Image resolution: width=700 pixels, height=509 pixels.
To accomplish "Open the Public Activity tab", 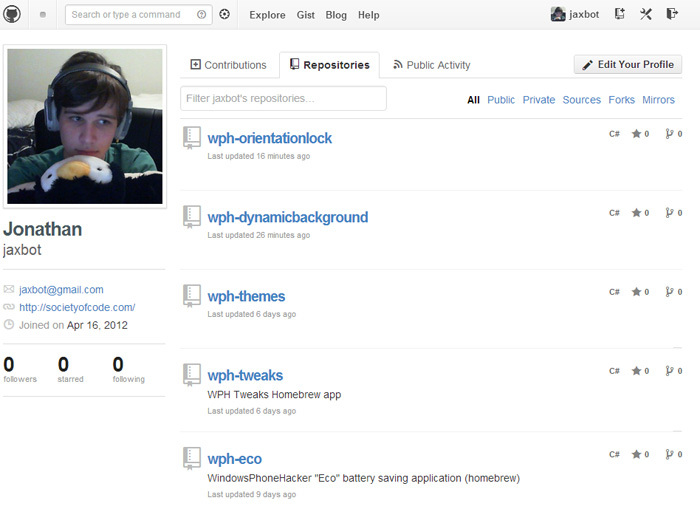I will 431,65.
